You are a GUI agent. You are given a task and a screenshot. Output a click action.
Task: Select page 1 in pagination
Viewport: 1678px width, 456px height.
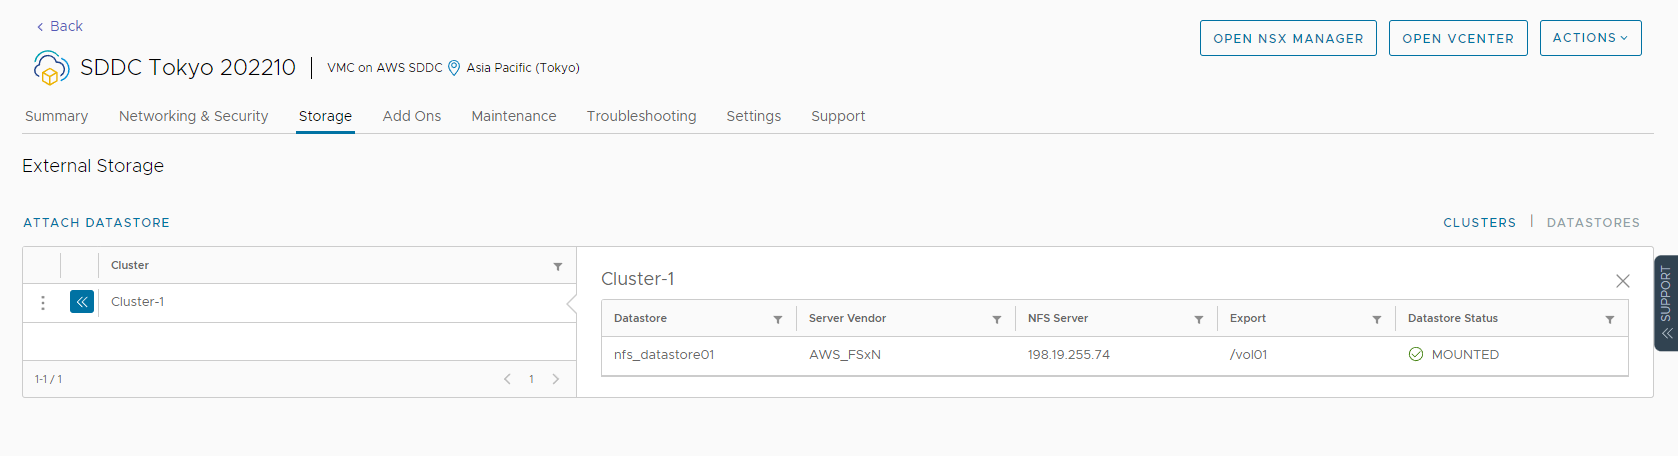(531, 379)
